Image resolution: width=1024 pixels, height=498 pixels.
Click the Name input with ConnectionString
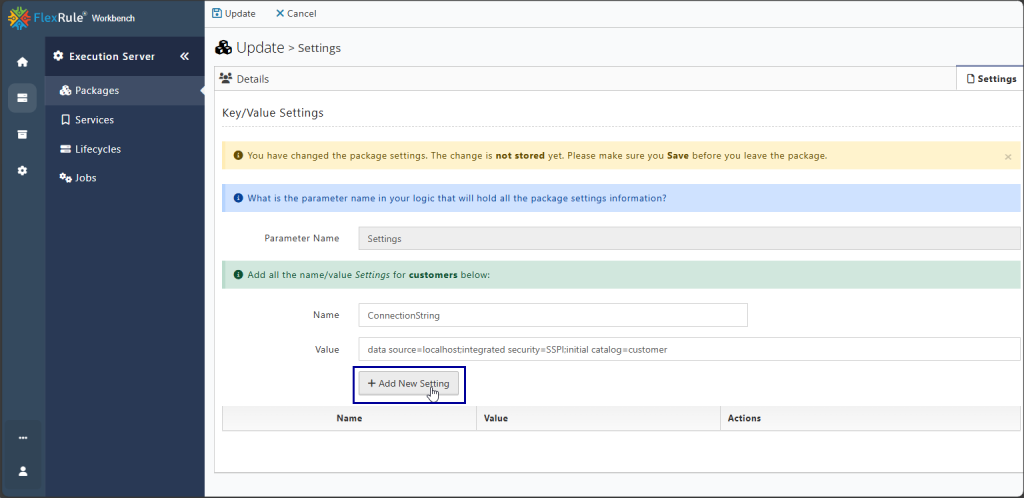coord(552,315)
